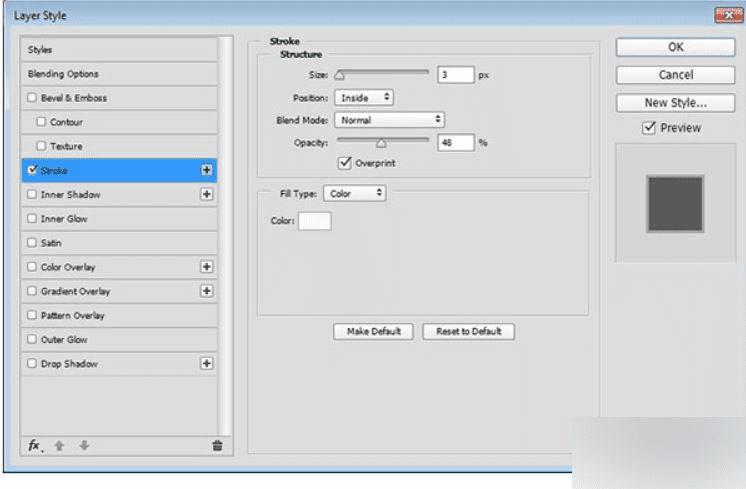746x489 pixels.
Task: Select the Outer Glow effect row
Action: (119, 339)
